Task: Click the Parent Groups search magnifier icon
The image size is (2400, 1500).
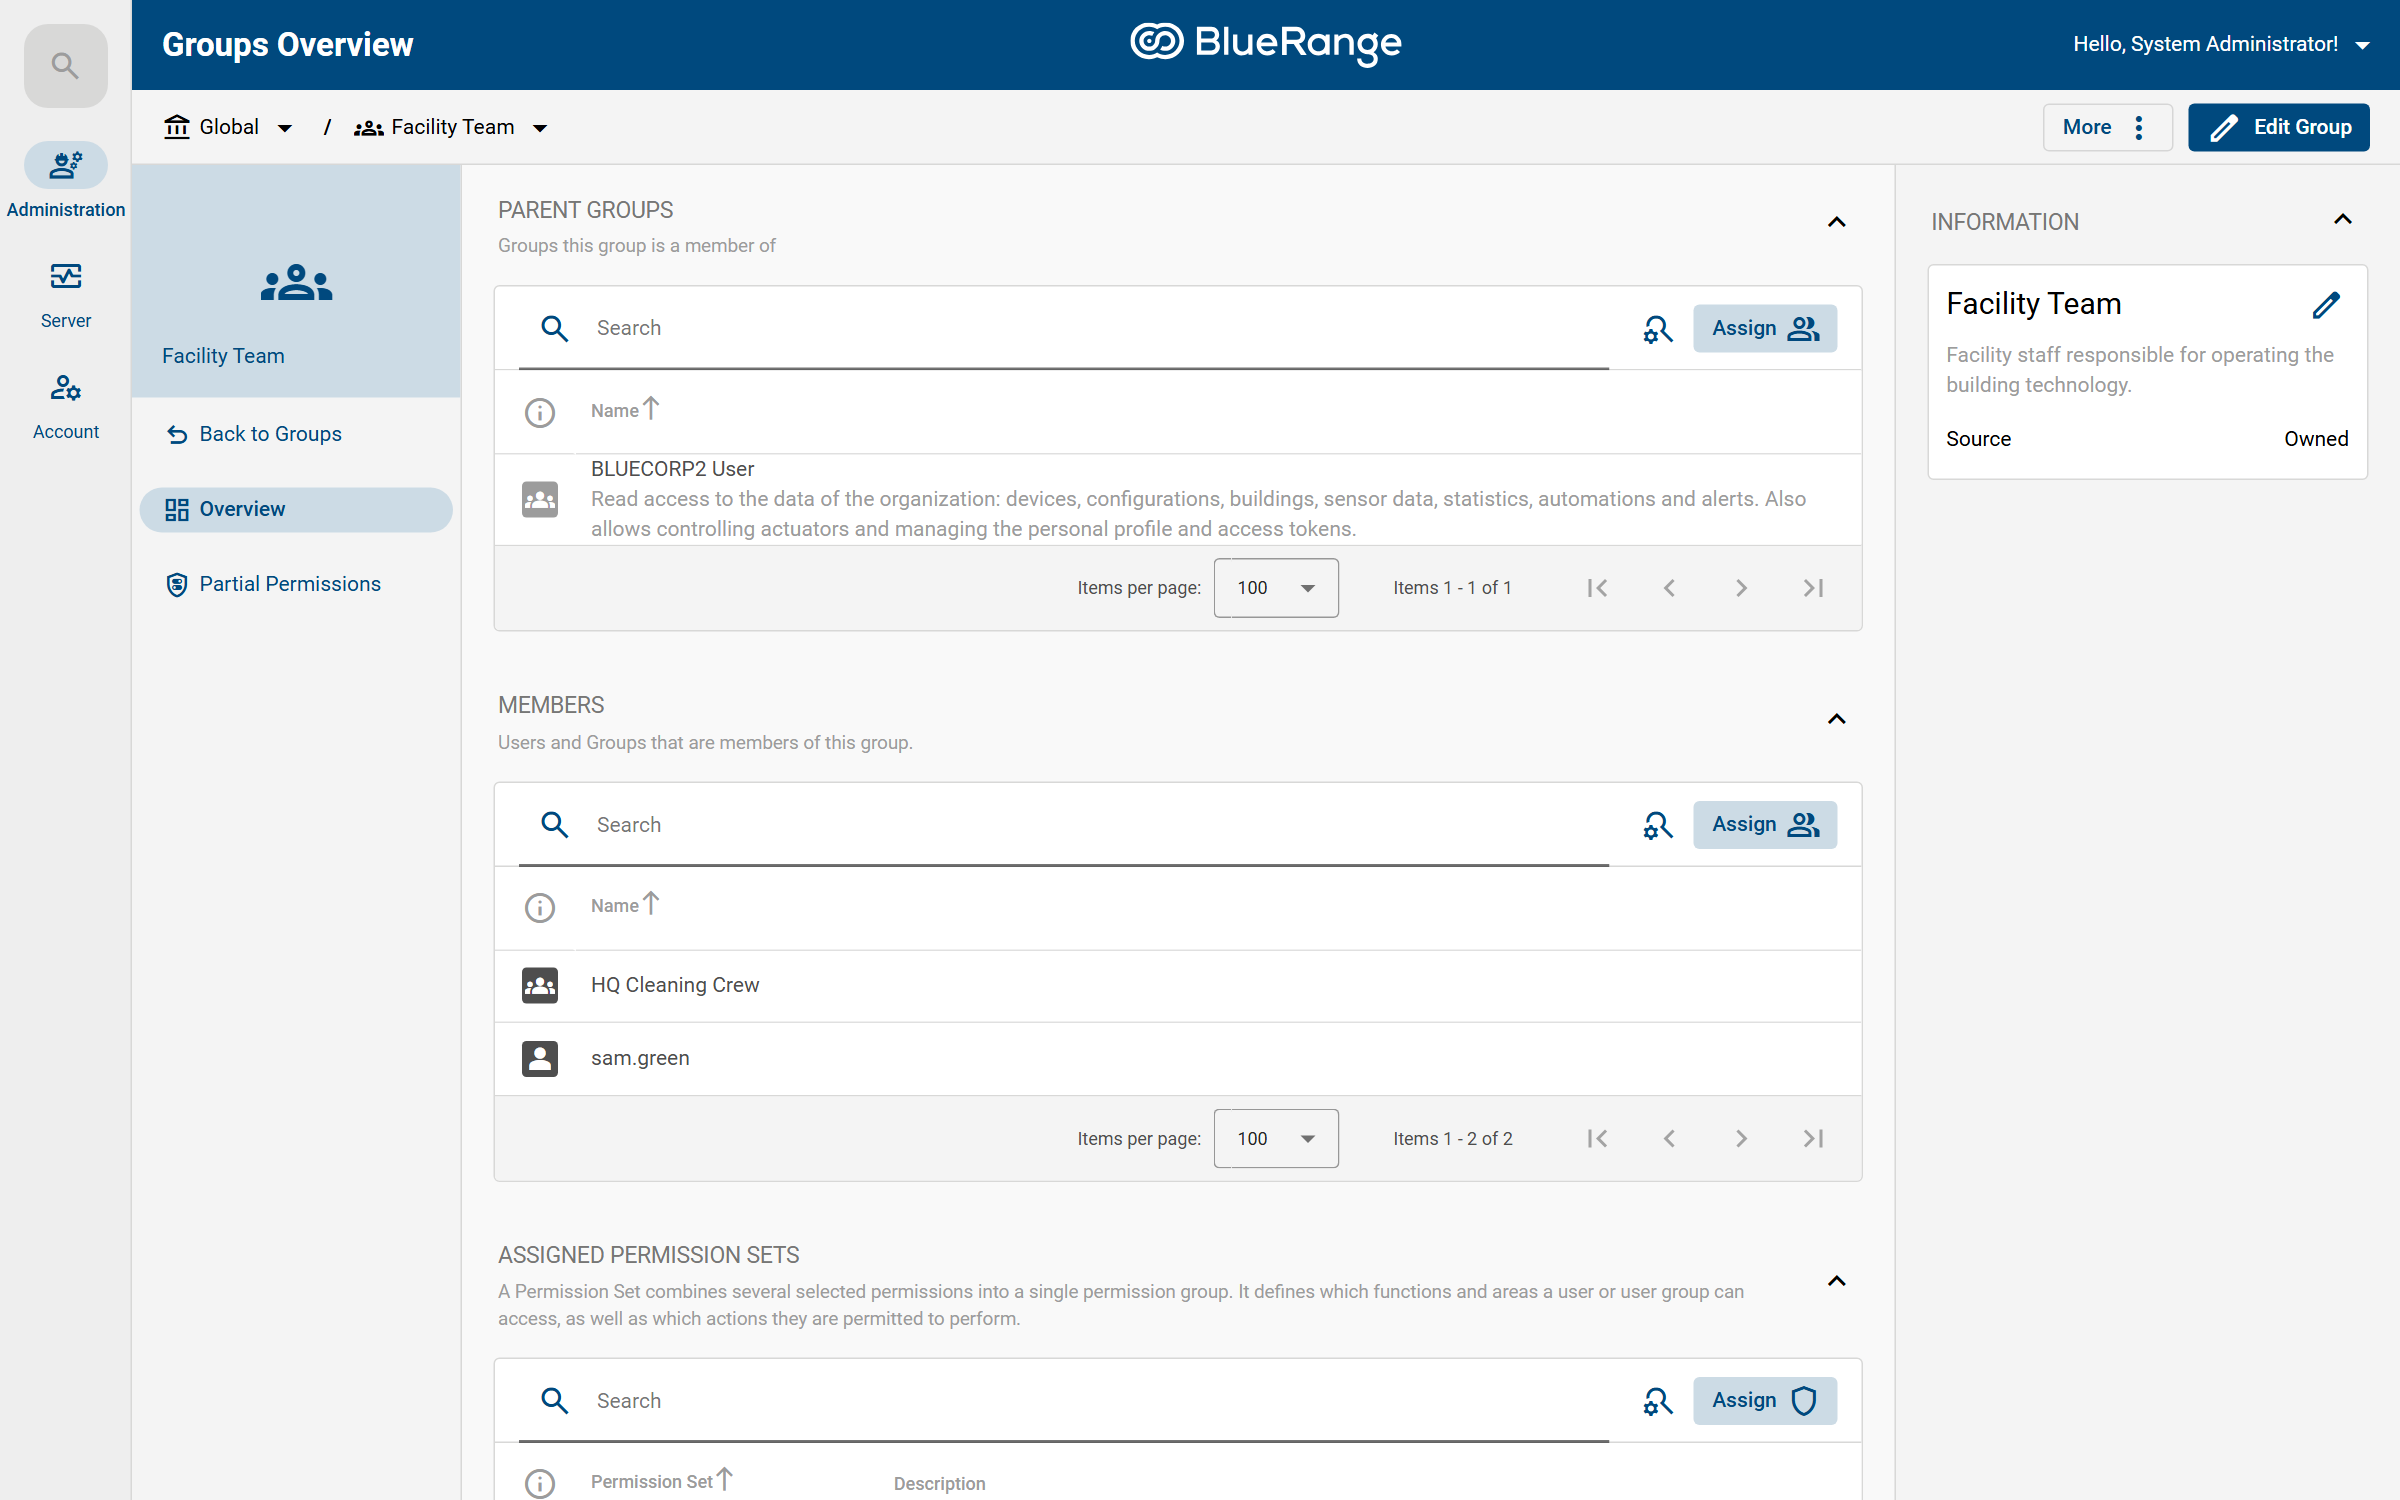Action: click(555, 328)
